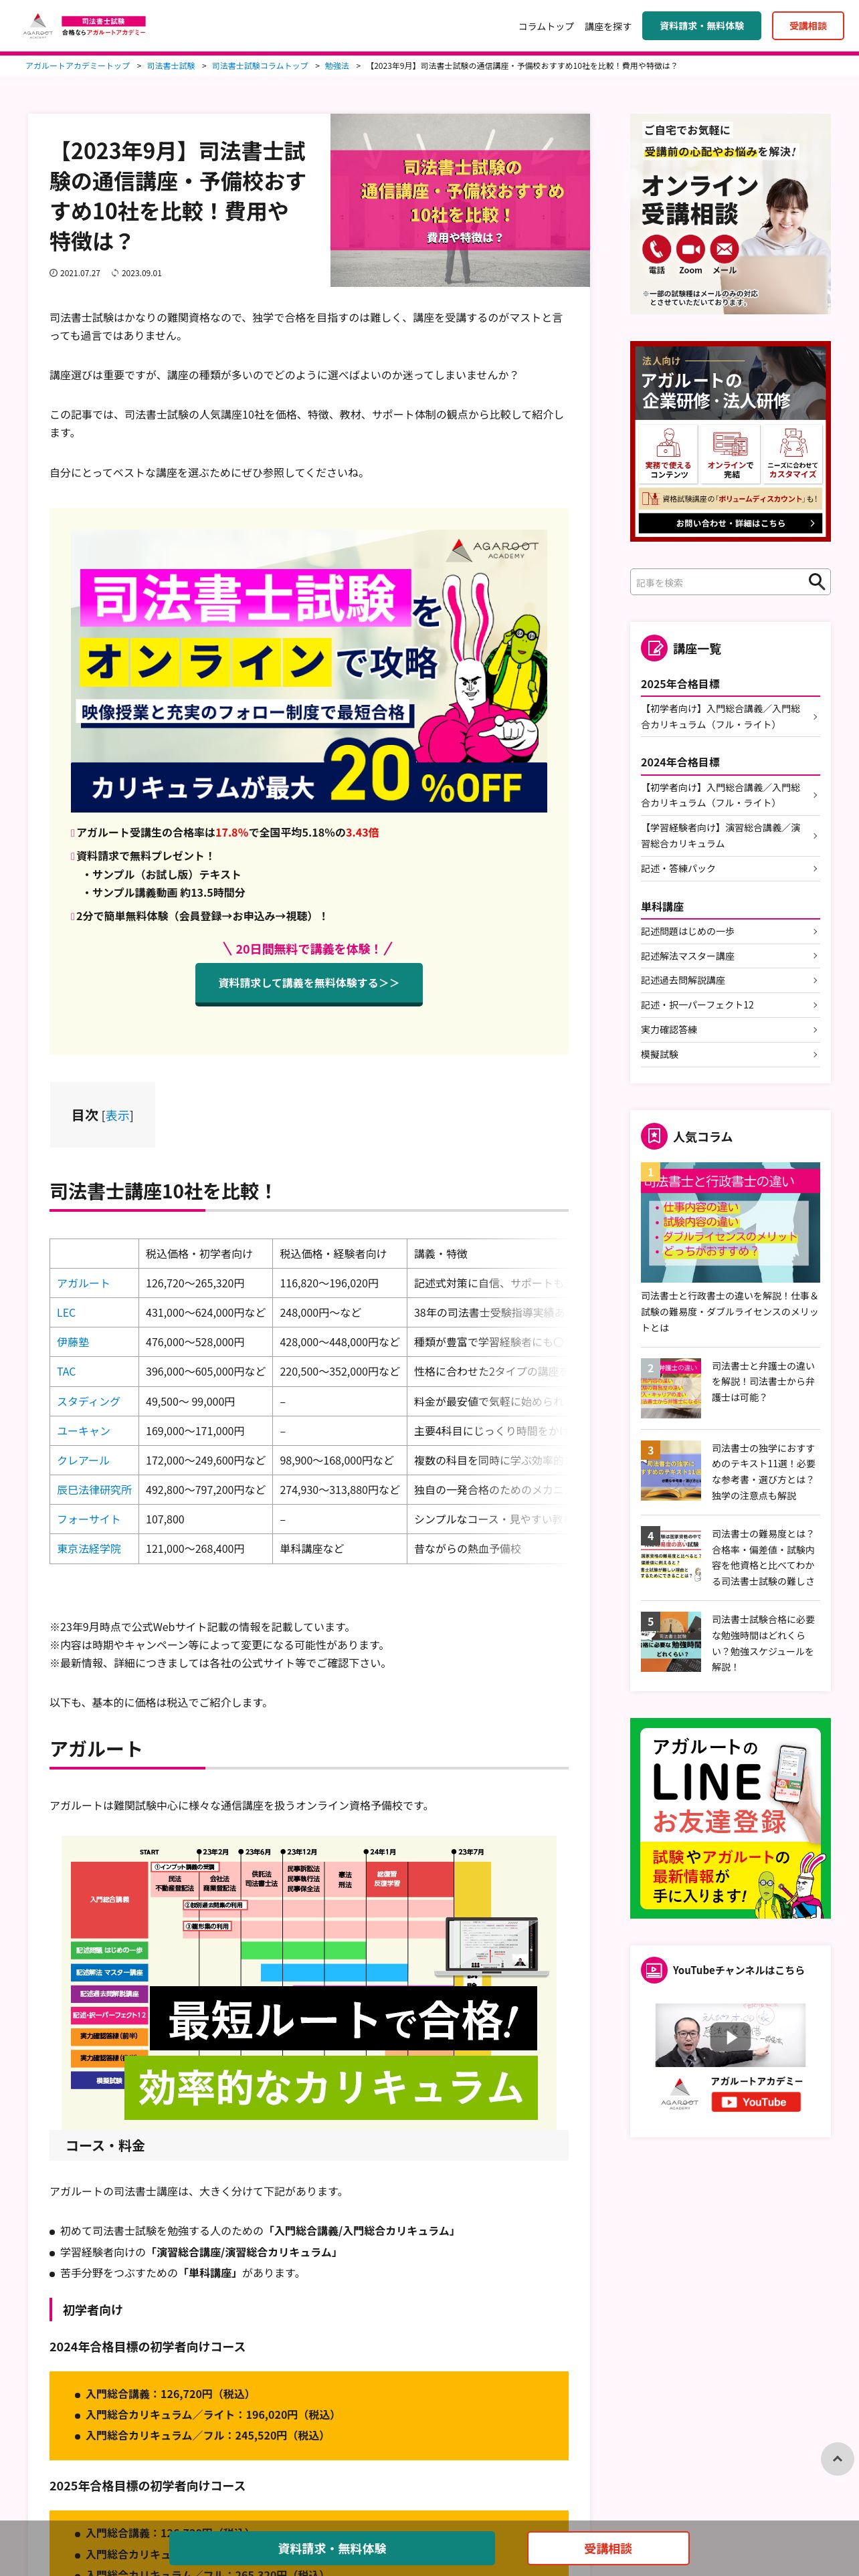Click the sticky footer 資料請求・無料体験 button
The width and height of the screenshot is (859, 2576).
click(332, 2548)
